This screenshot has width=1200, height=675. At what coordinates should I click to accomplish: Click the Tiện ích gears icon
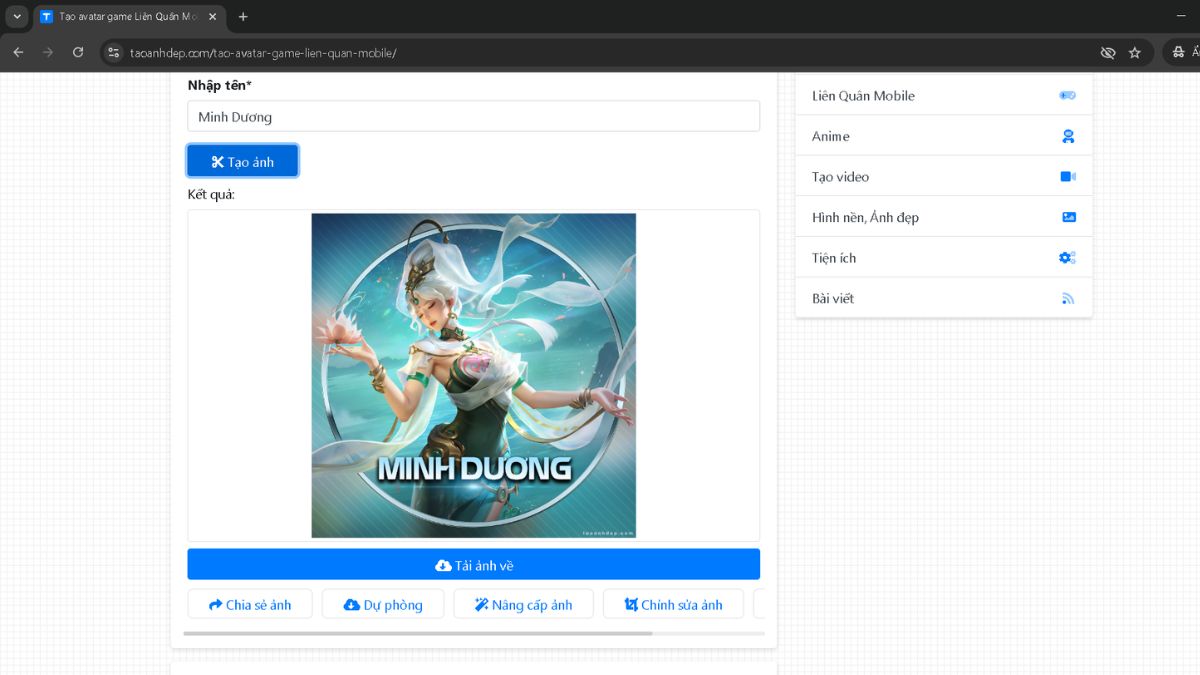click(1067, 258)
